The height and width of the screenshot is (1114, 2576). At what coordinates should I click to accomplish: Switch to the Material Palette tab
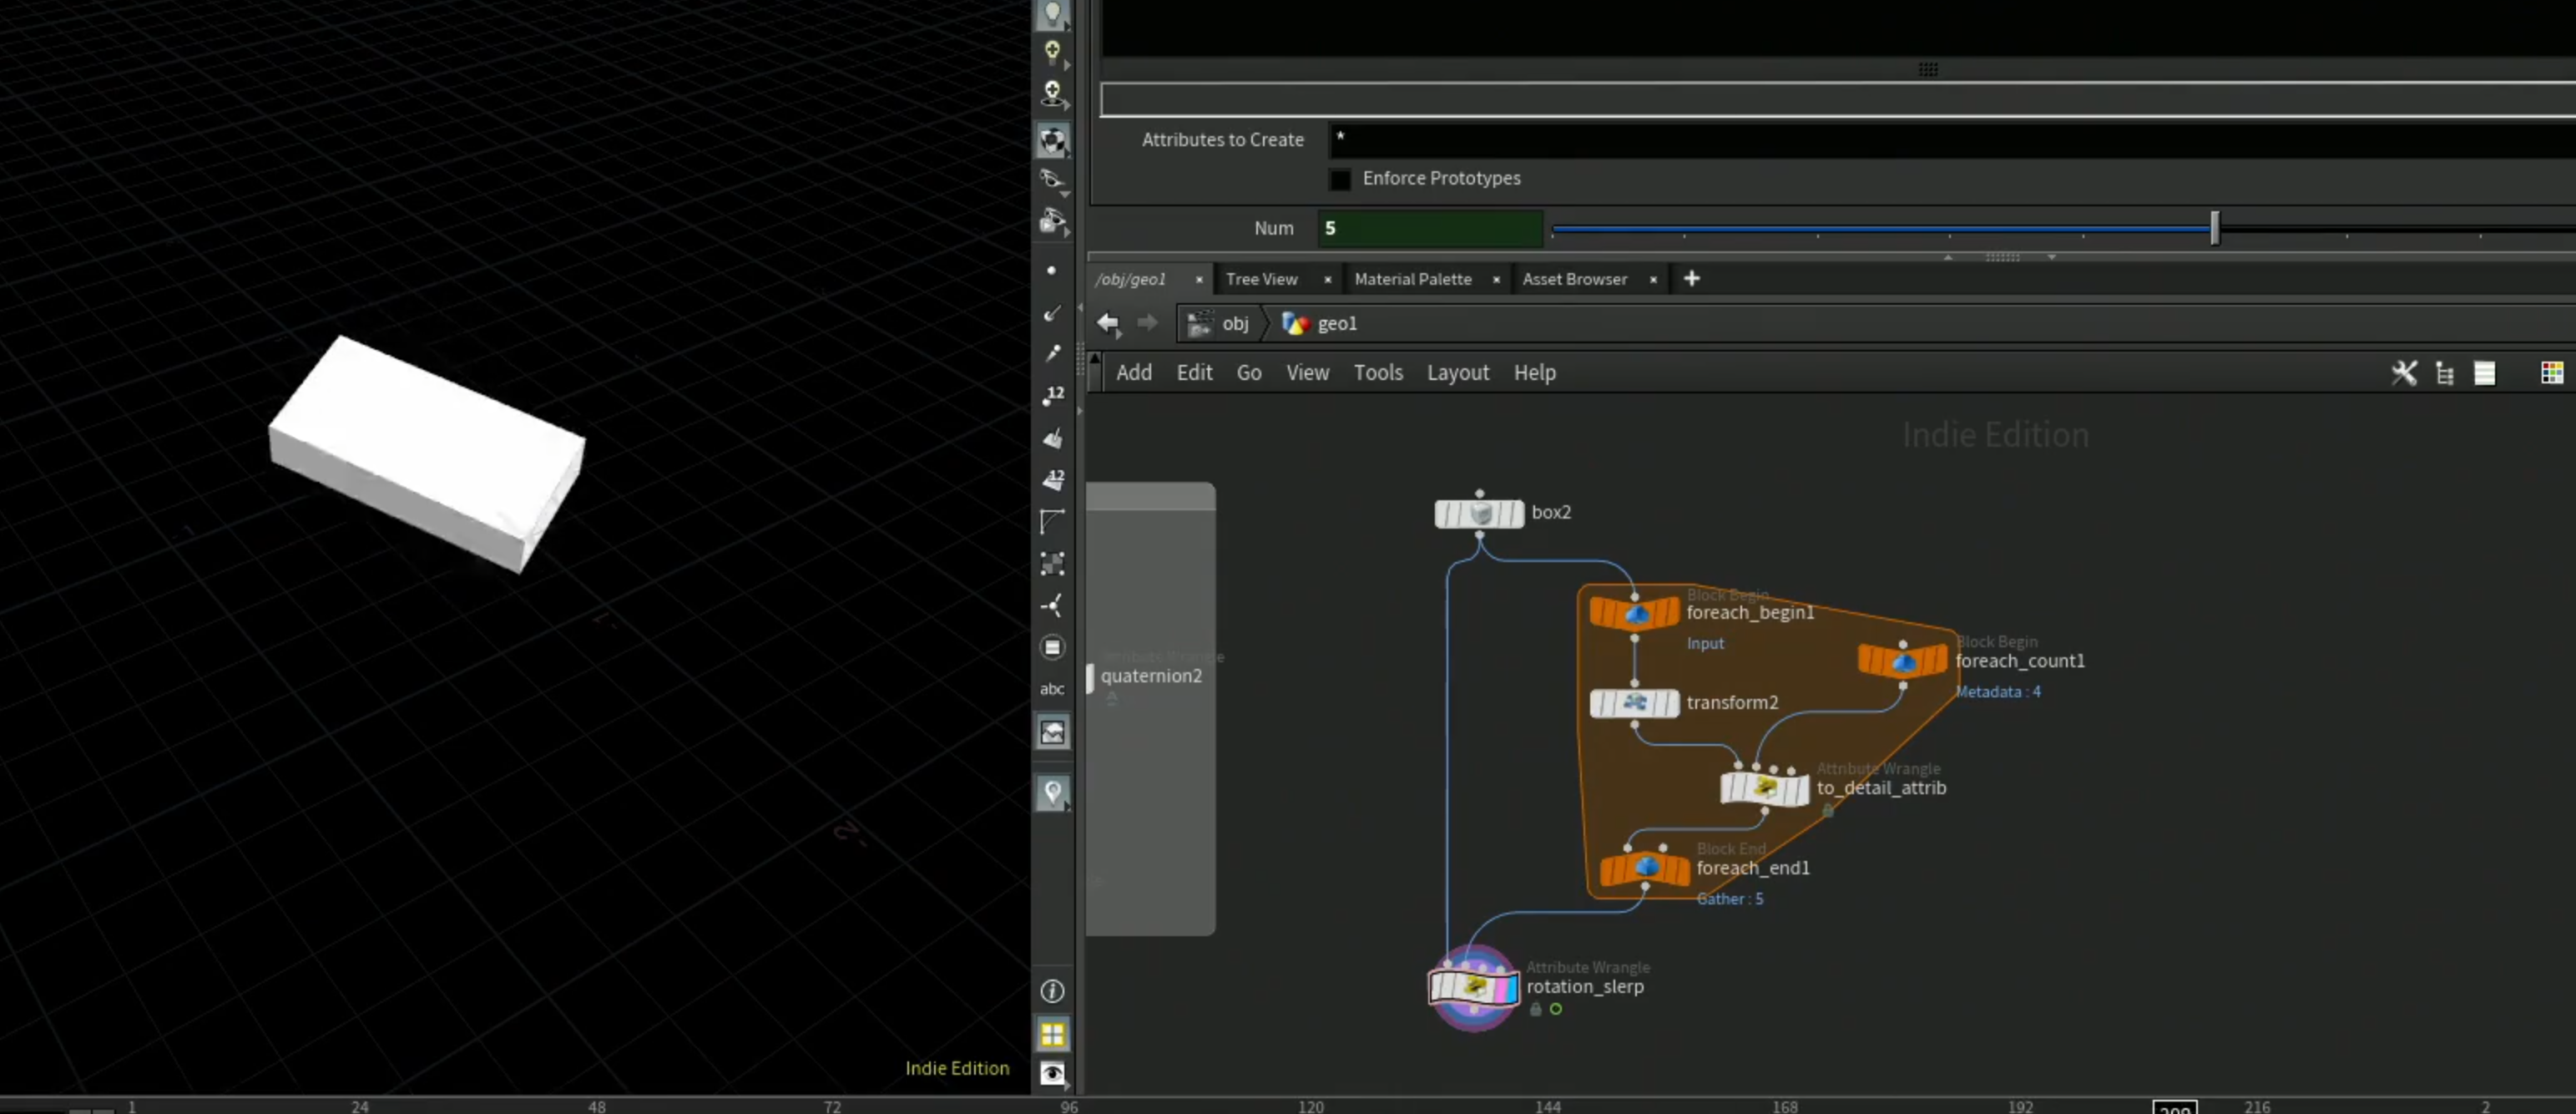[x=1412, y=279]
